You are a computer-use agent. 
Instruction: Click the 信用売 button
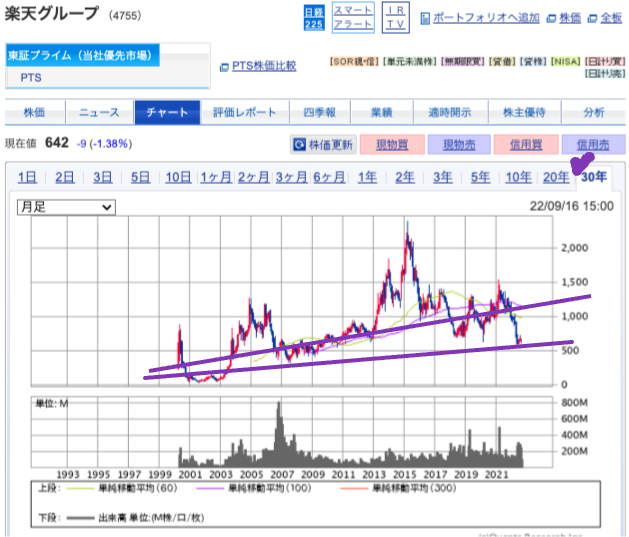[593, 144]
